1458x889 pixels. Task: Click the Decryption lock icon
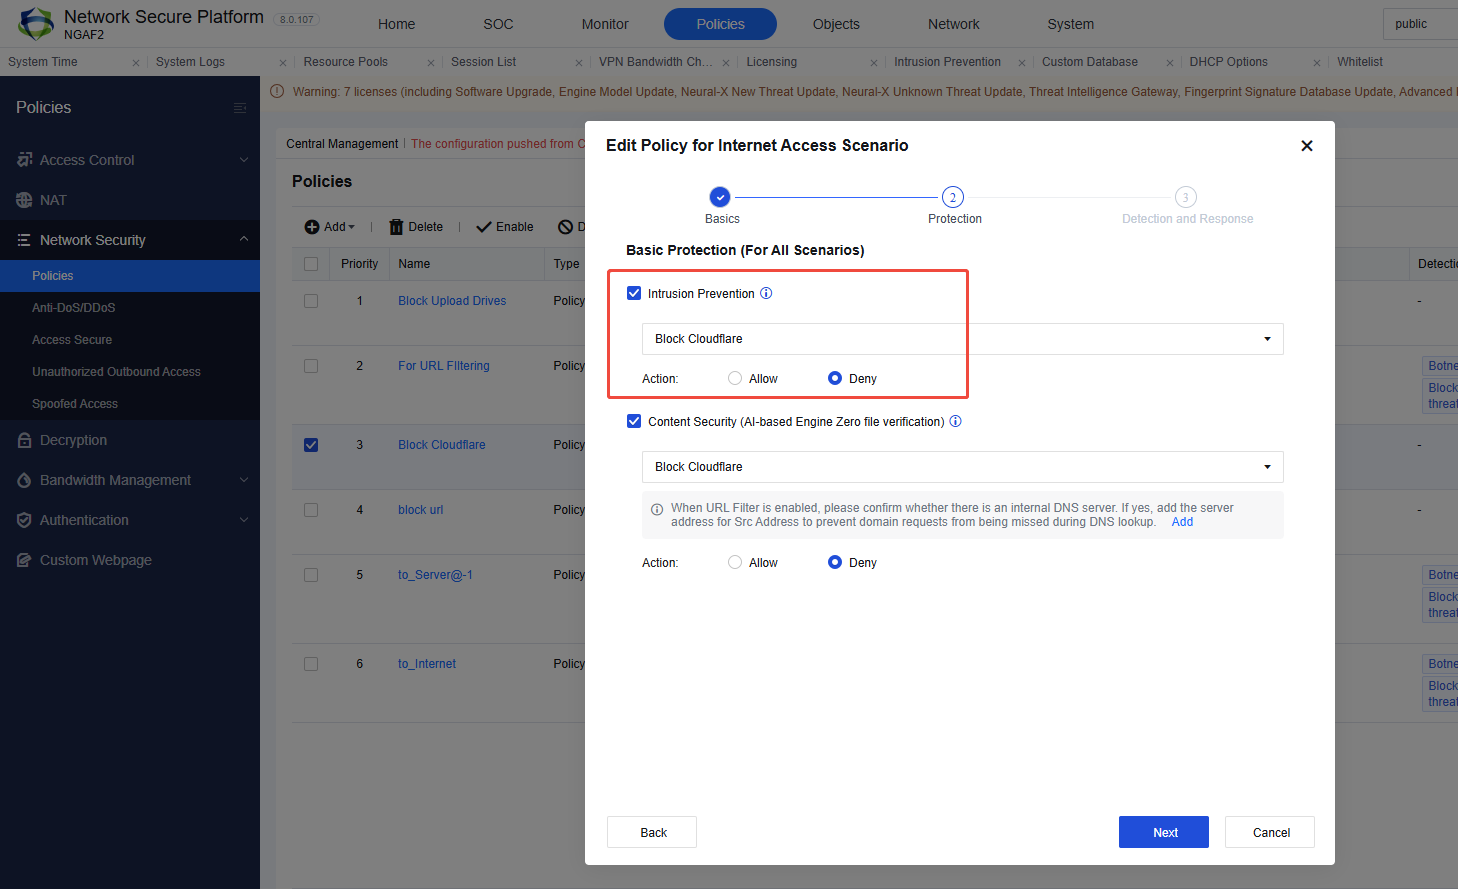click(24, 440)
